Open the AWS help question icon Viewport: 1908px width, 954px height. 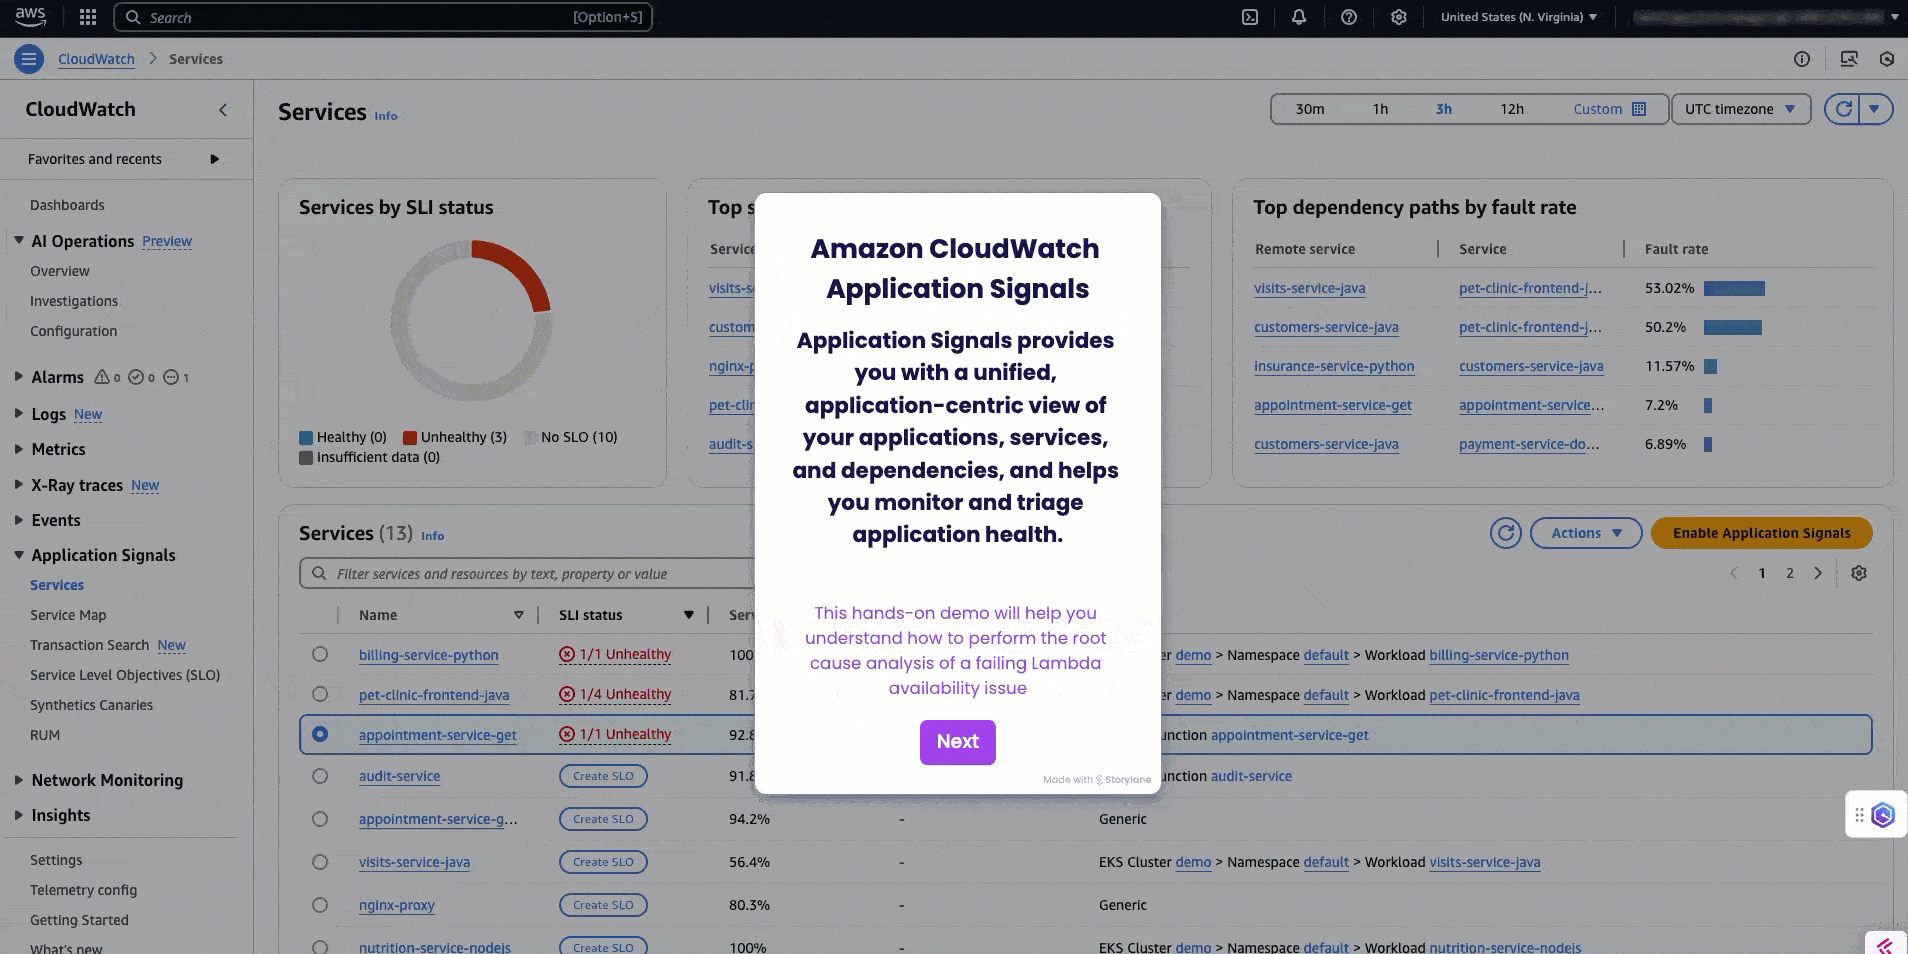(x=1349, y=17)
